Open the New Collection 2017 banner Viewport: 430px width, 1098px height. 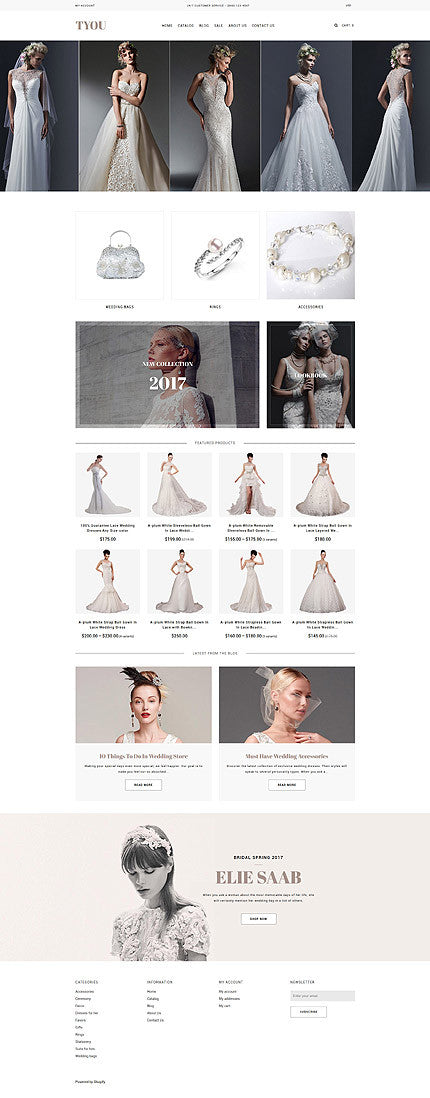[167, 375]
